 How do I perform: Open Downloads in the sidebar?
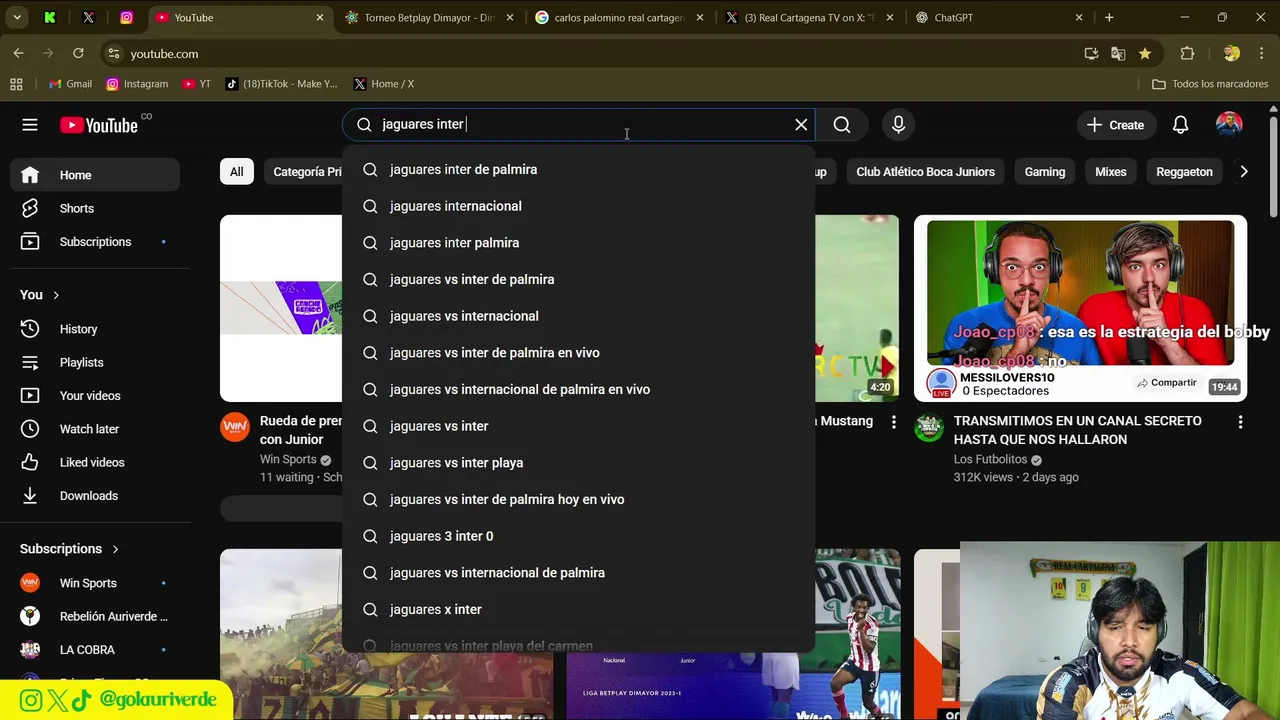coord(96,496)
